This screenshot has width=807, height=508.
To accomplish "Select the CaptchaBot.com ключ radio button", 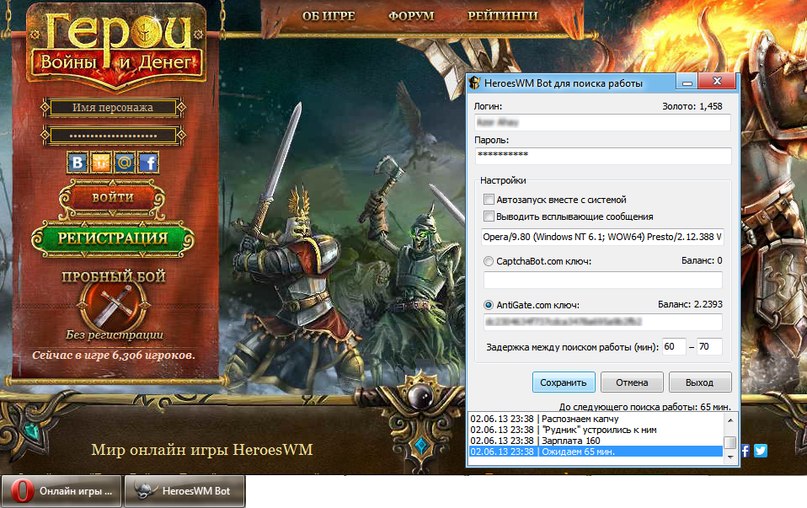I will click(488, 261).
